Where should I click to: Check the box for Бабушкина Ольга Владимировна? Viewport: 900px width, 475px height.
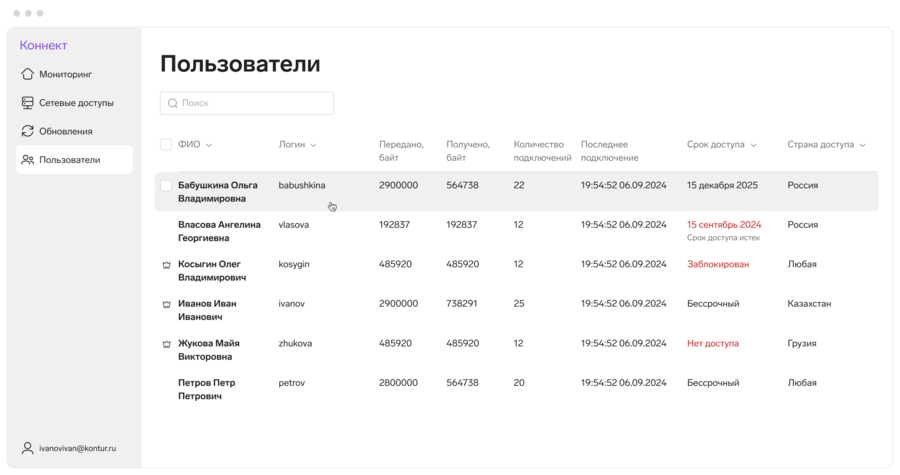(x=166, y=186)
